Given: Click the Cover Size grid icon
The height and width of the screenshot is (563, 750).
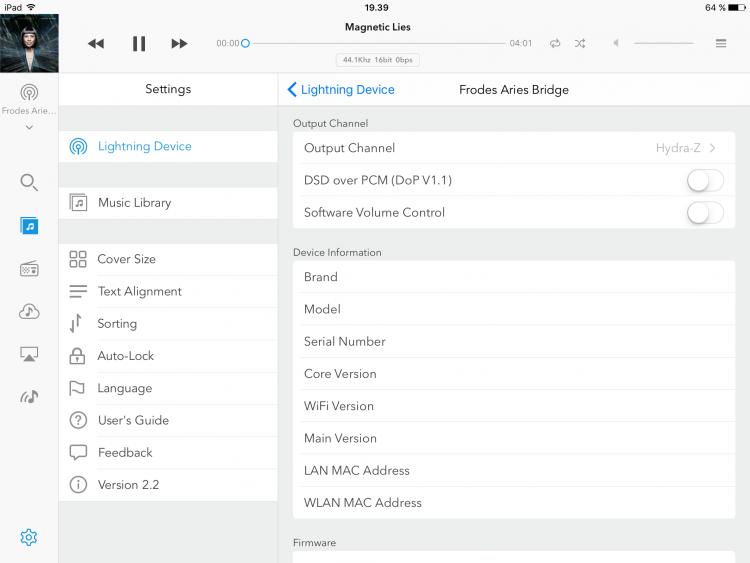Looking at the screenshot, I should tap(78, 259).
